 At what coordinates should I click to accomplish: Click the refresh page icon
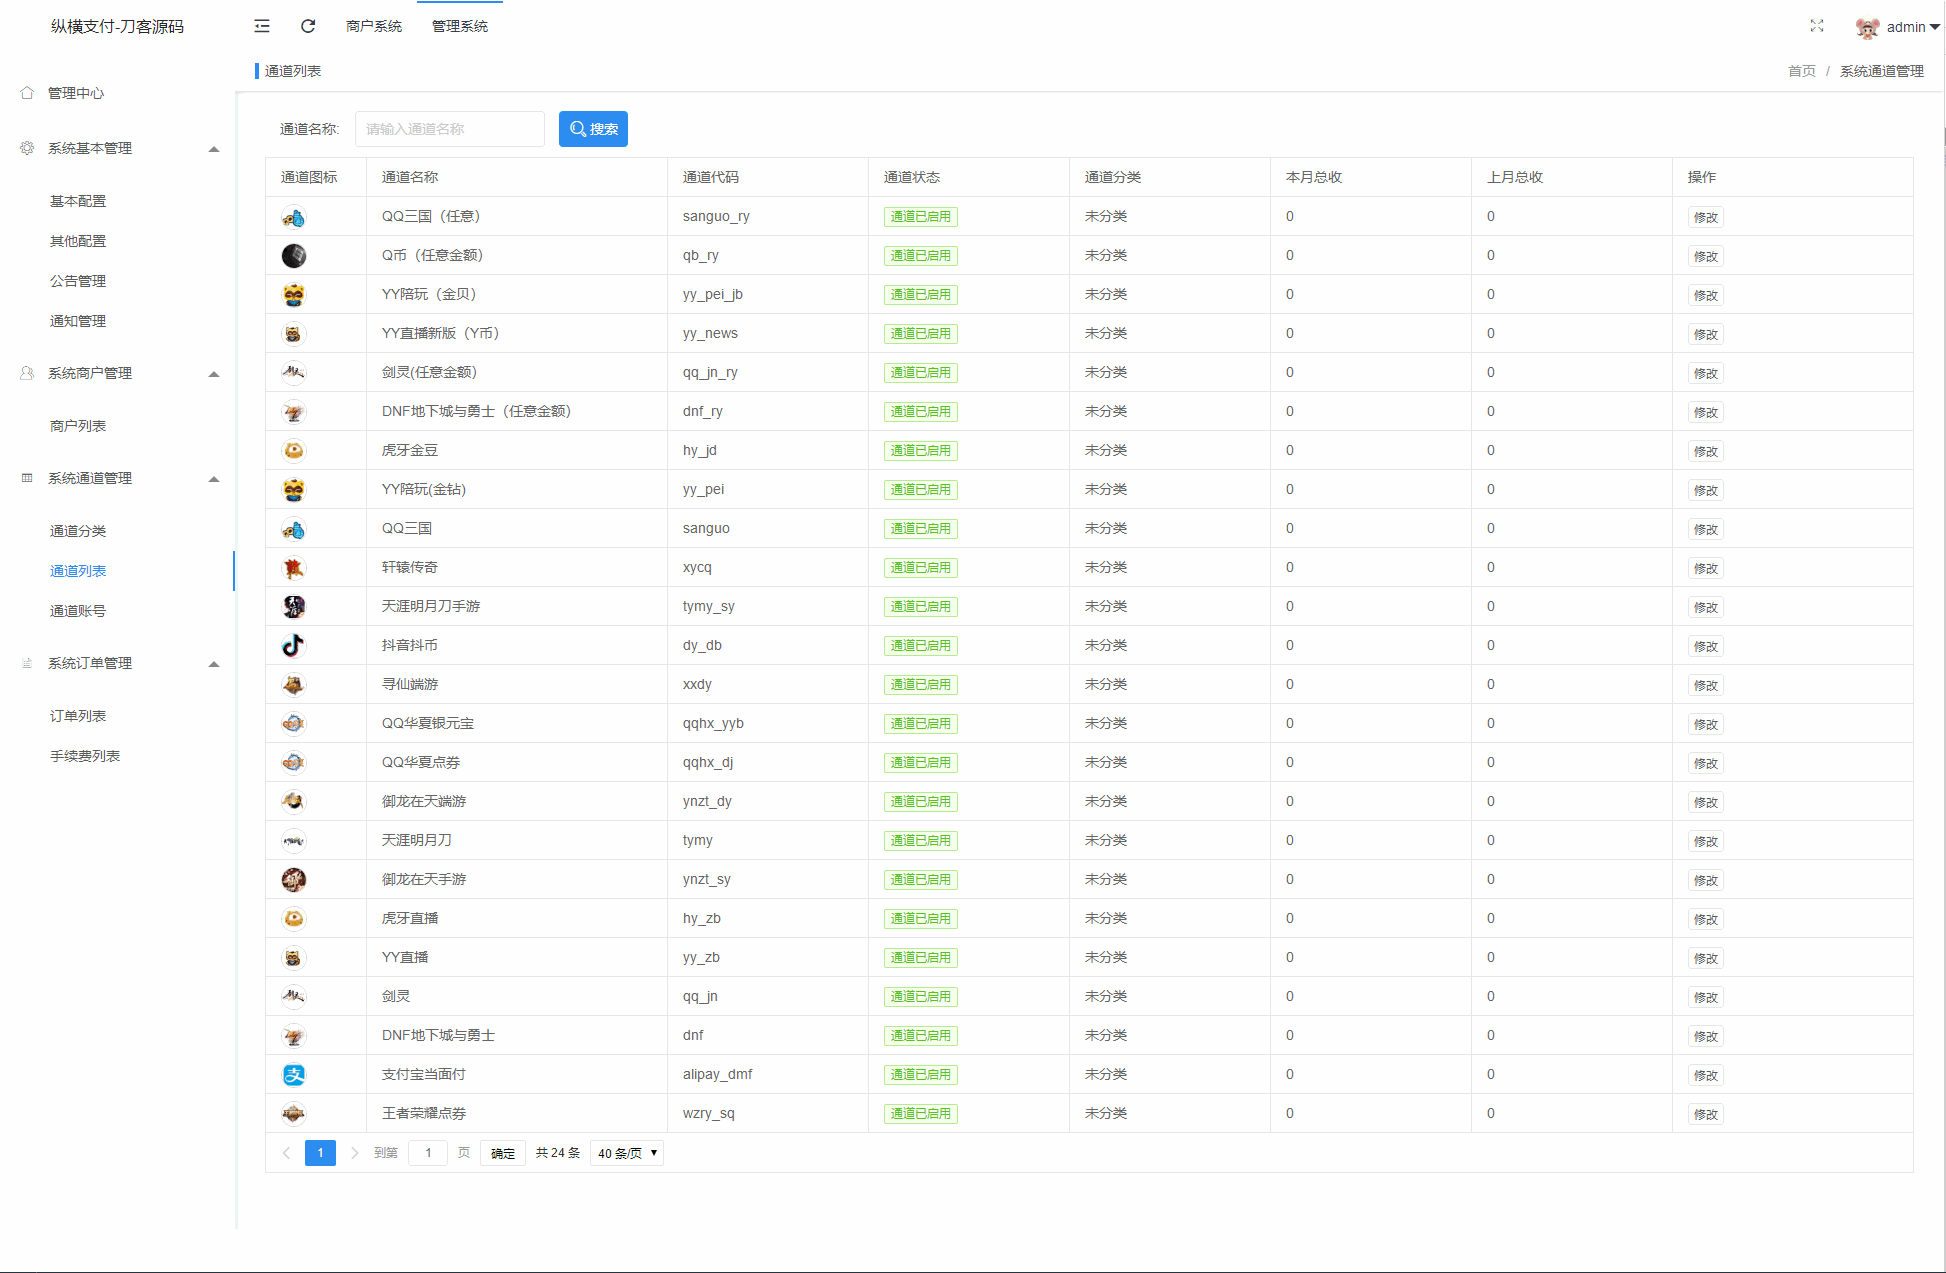[308, 26]
